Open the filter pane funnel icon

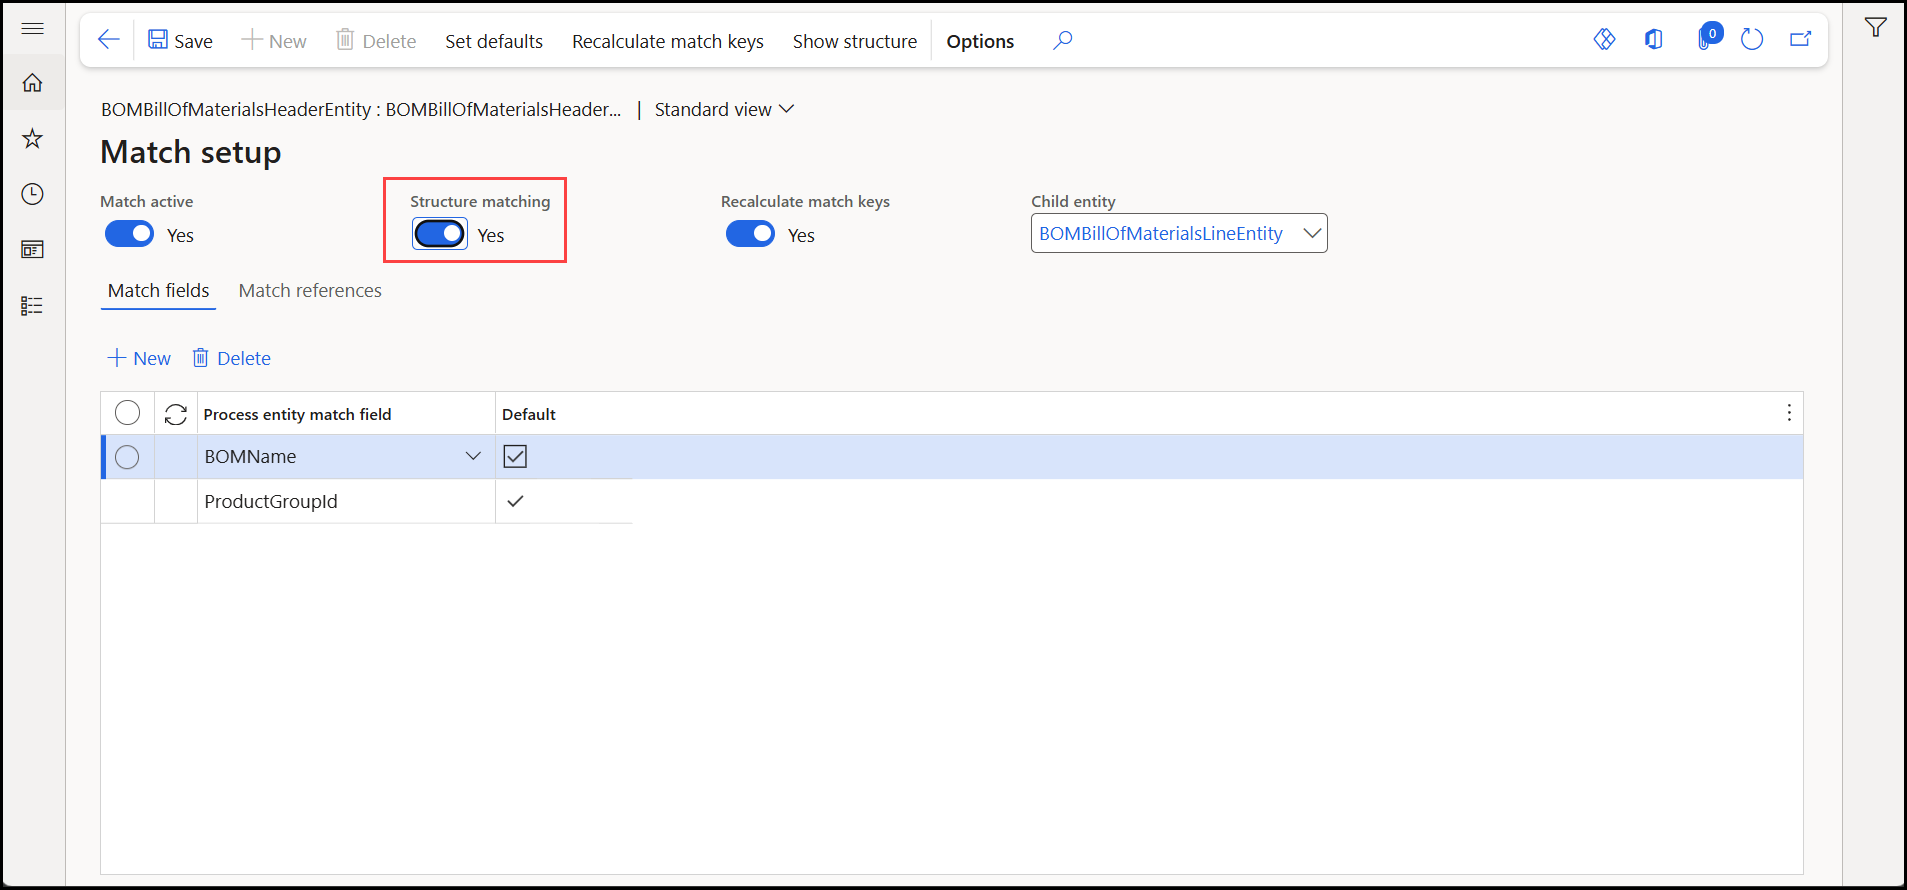pyautogui.click(x=1876, y=28)
